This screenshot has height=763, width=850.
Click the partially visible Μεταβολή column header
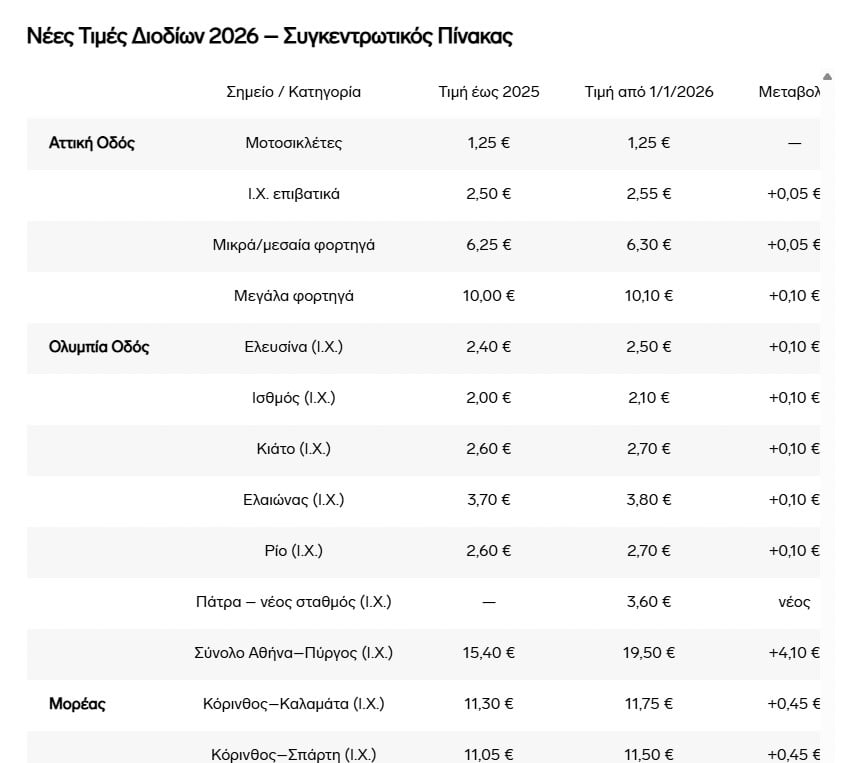(x=789, y=92)
